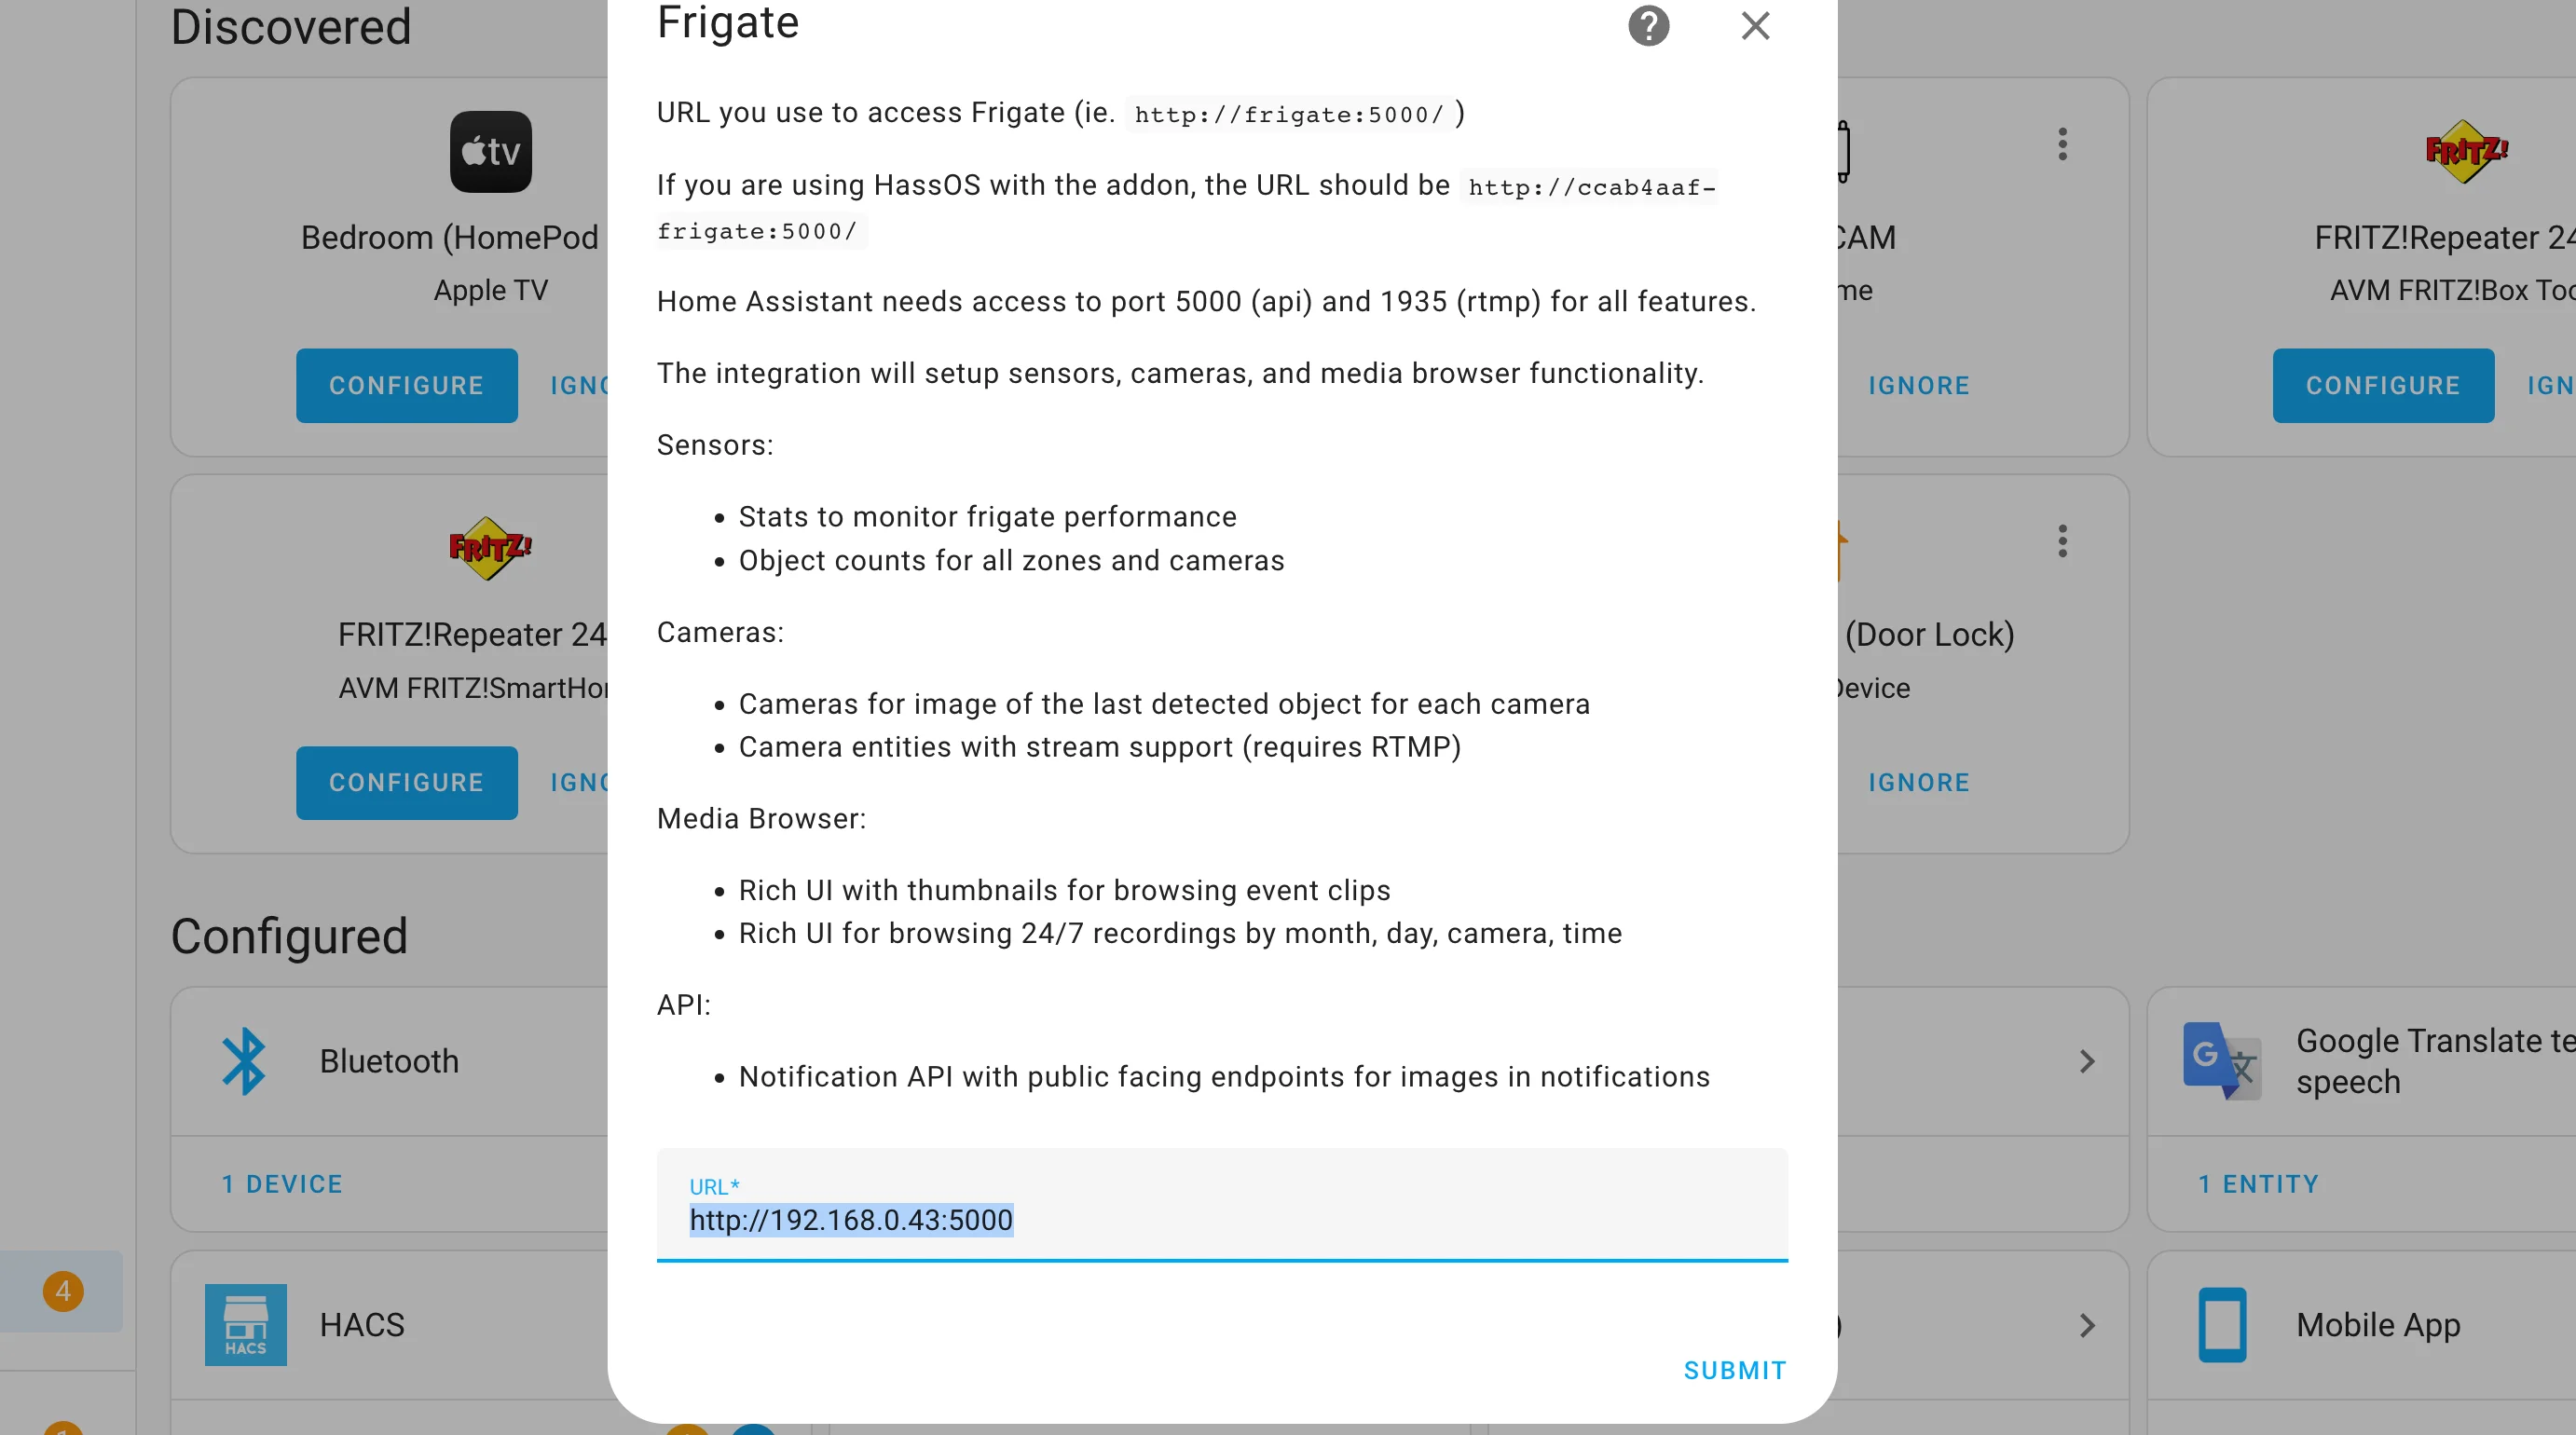Open the Door Lock device menu
The width and height of the screenshot is (2576, 1435).
click(x=2060, y=542)
